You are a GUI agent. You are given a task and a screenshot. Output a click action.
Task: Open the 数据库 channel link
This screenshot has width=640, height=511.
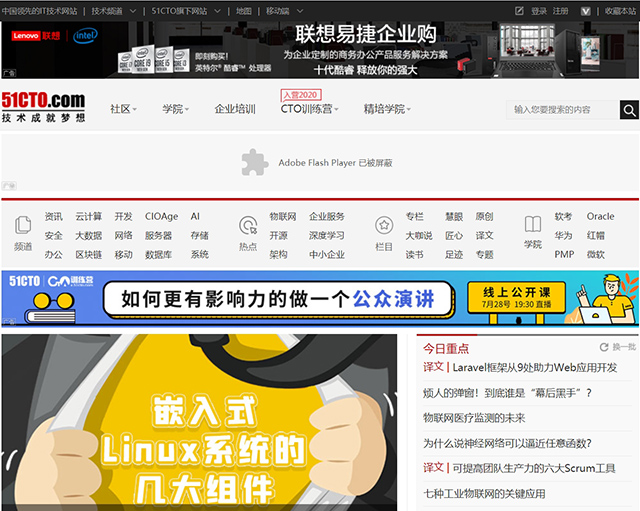tap(158, 255)
